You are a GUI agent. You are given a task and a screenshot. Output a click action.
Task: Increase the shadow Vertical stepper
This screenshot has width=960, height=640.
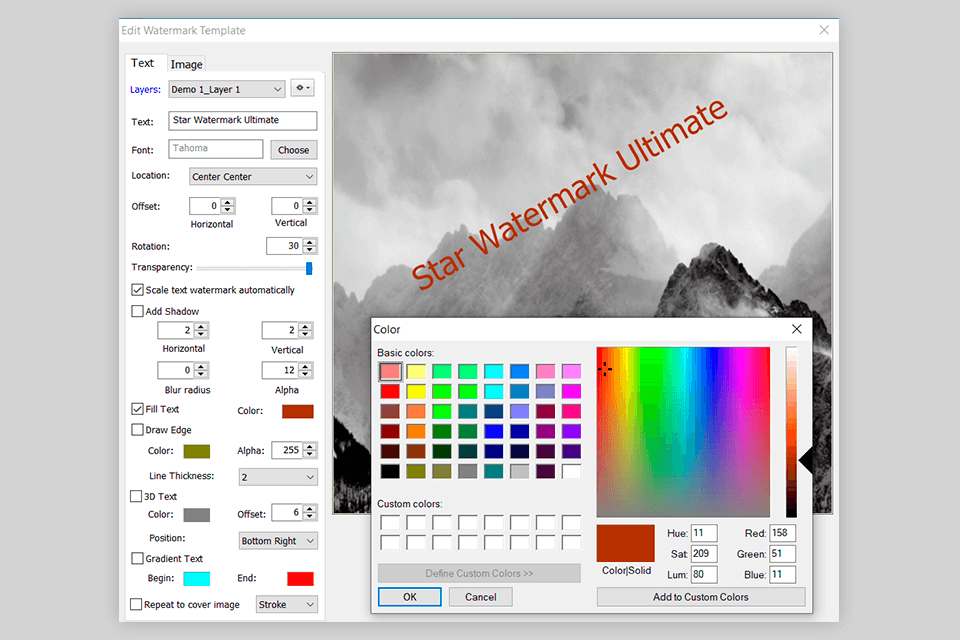point(306,326)
